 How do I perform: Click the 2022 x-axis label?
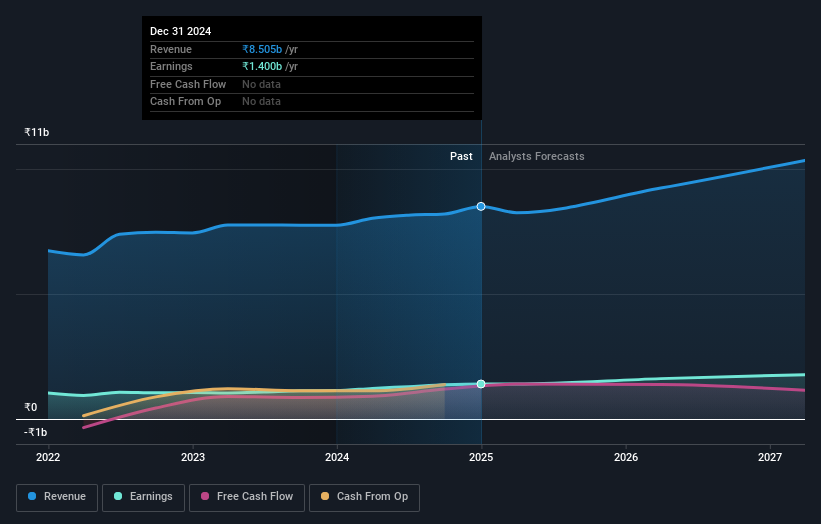point(48,458)
